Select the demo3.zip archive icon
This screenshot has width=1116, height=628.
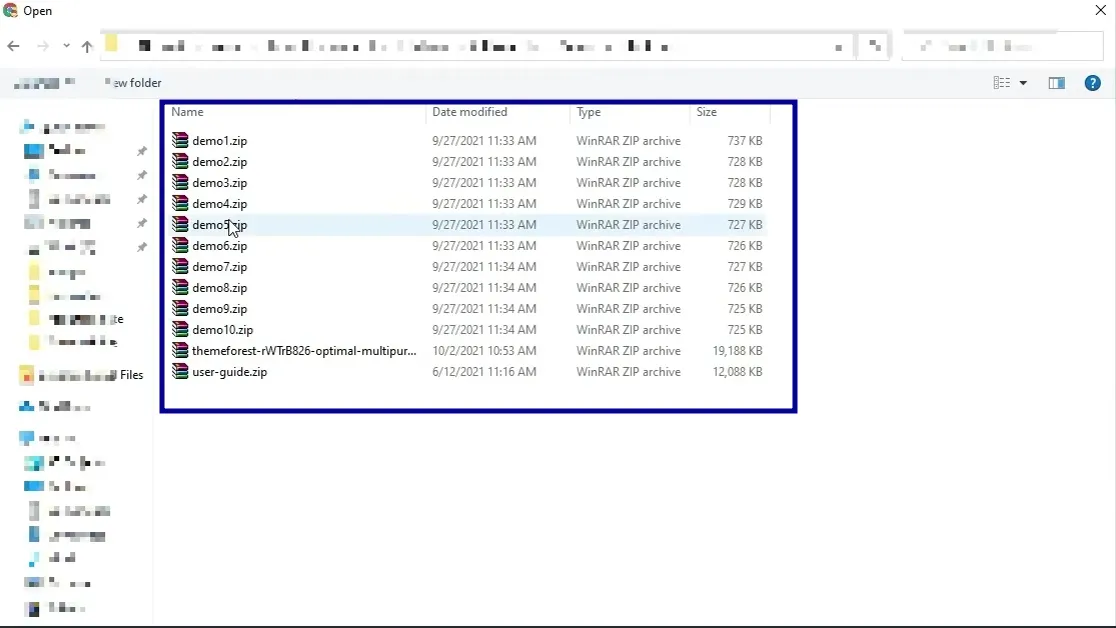point(180,182)
